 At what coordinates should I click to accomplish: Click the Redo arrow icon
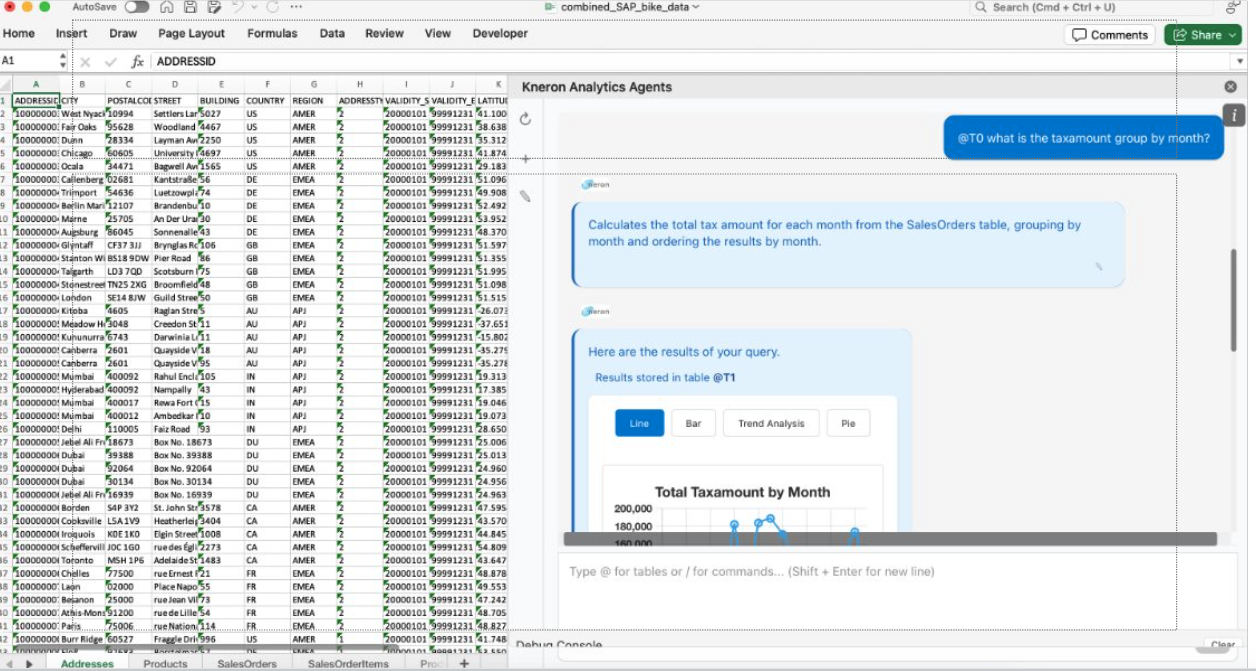pos(272,7)
